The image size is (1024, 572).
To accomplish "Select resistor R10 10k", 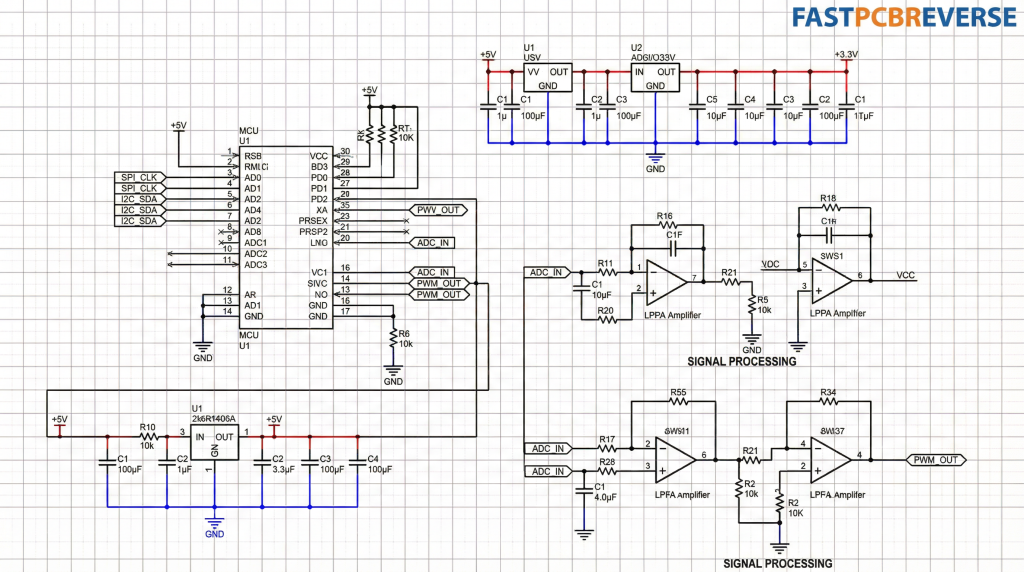I will point(148,436).
